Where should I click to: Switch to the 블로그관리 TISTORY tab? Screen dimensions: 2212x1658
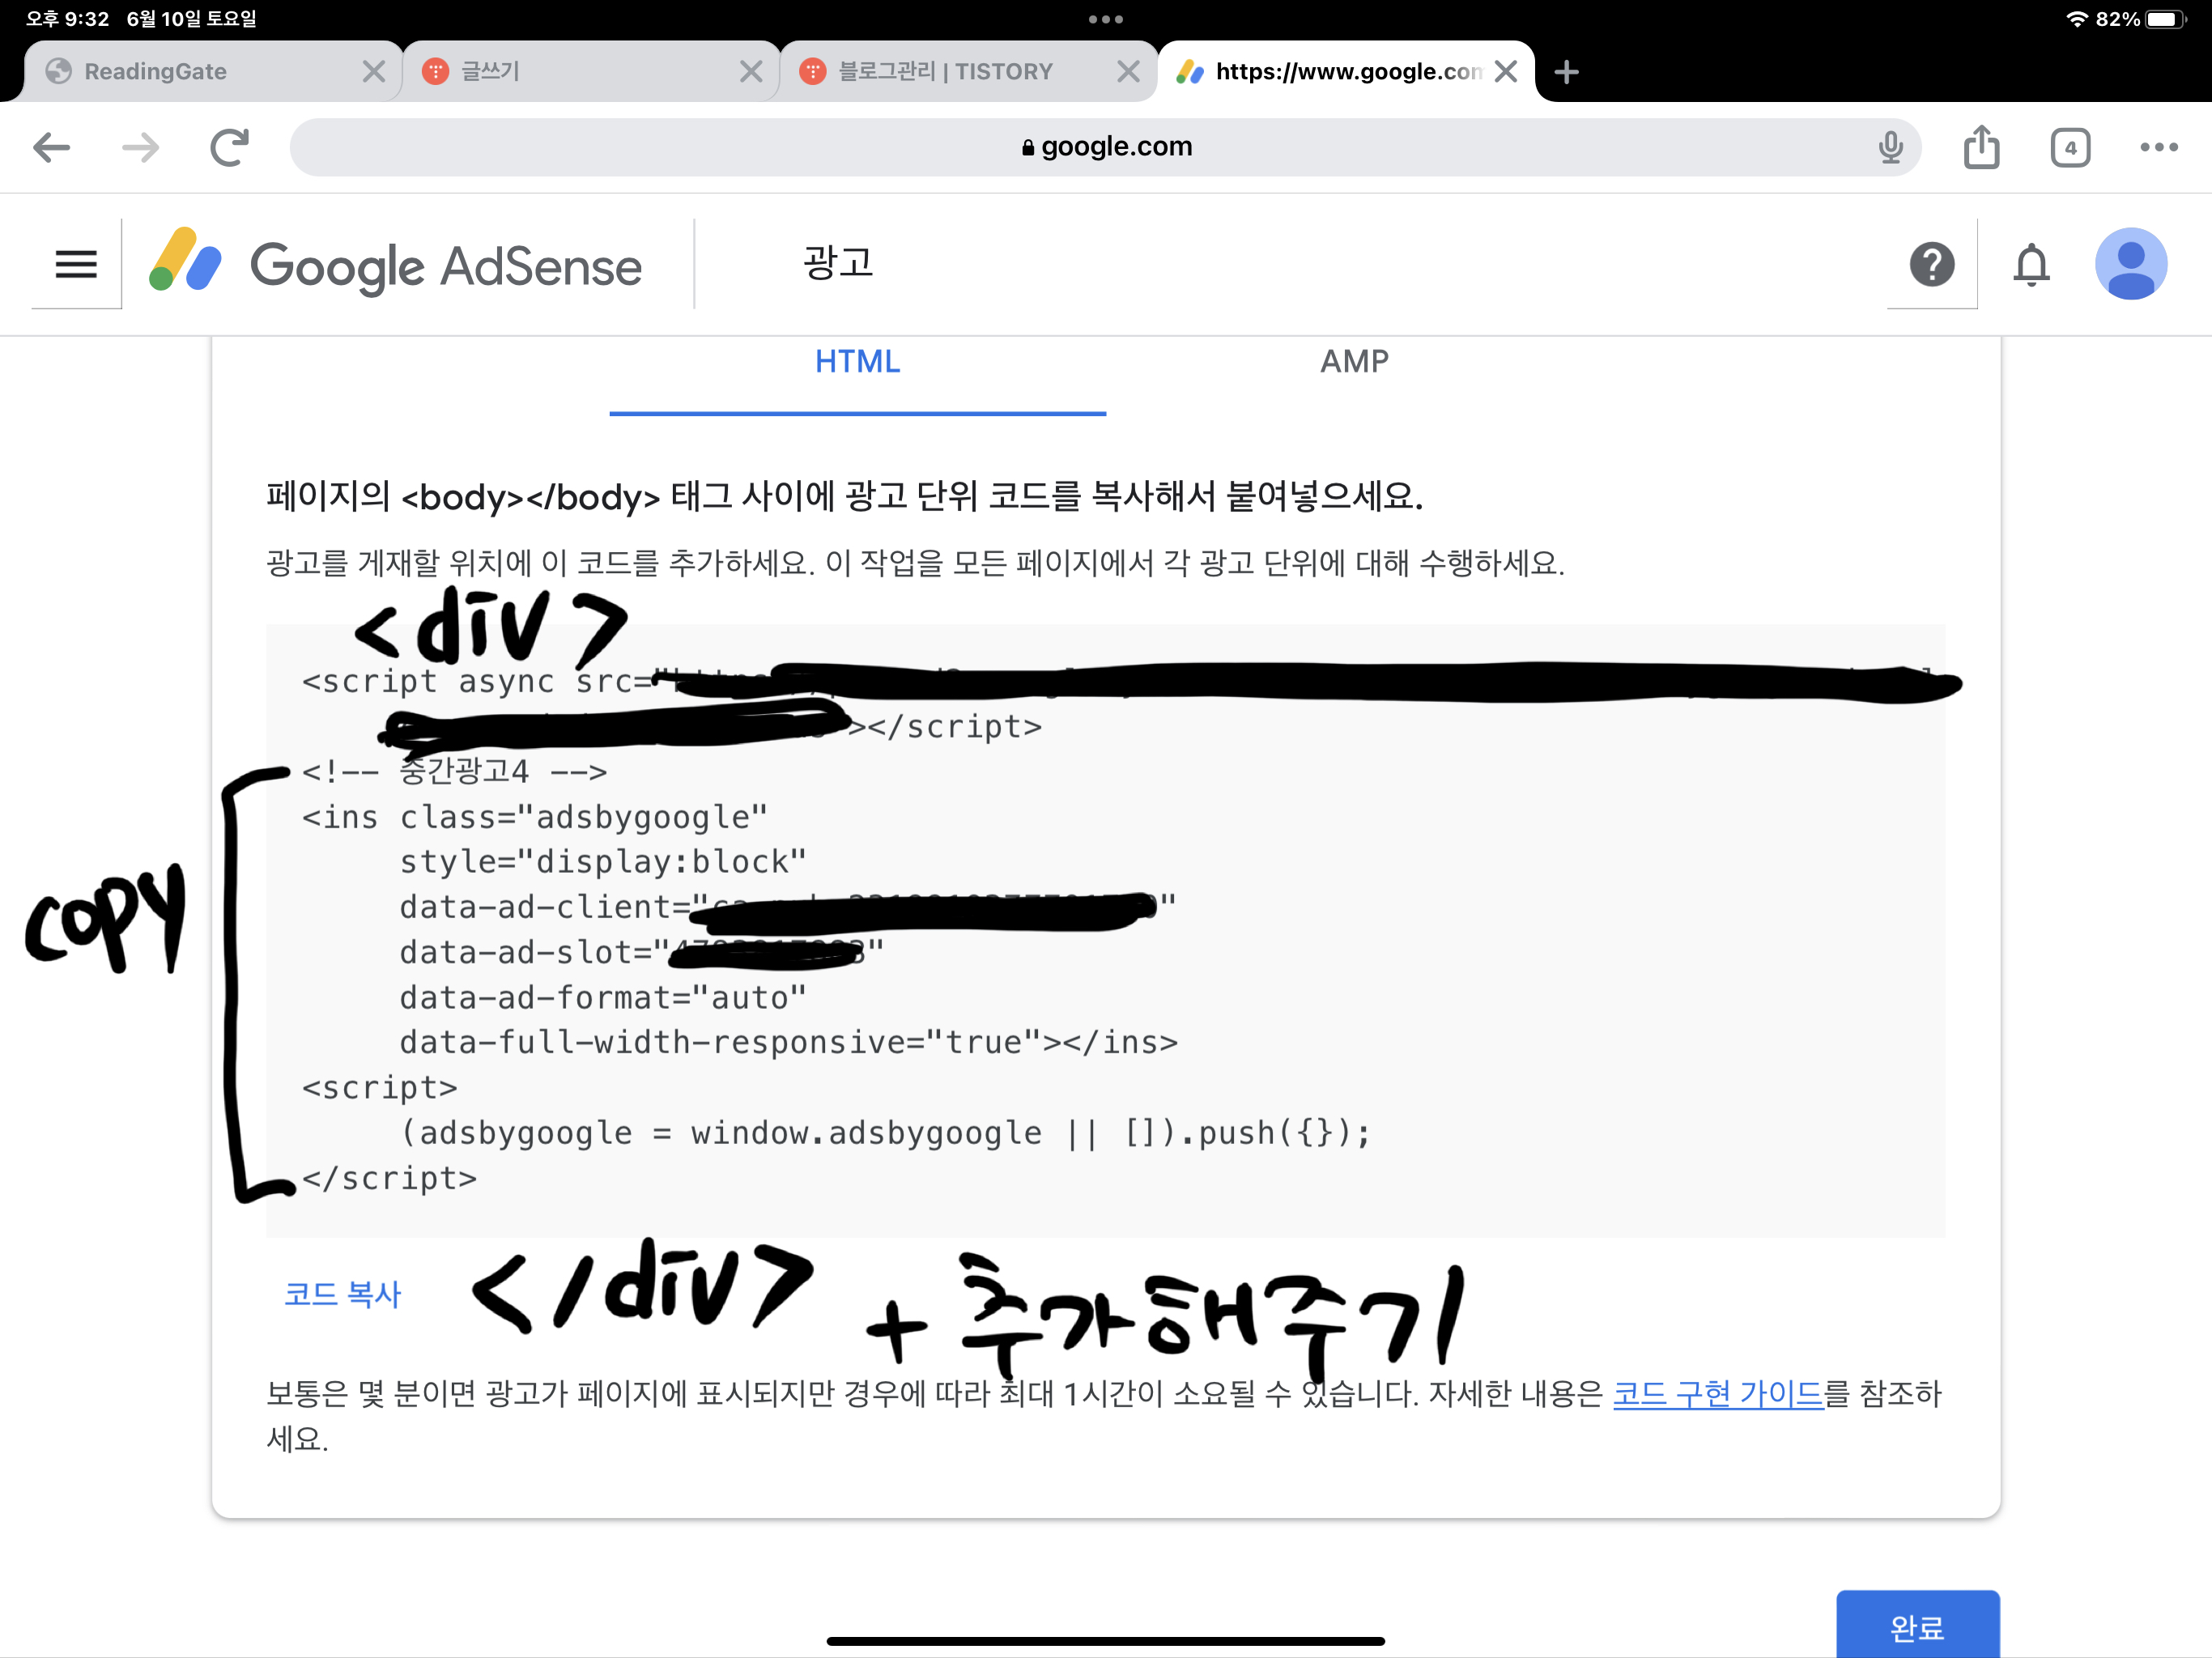[x=945, y=72]
